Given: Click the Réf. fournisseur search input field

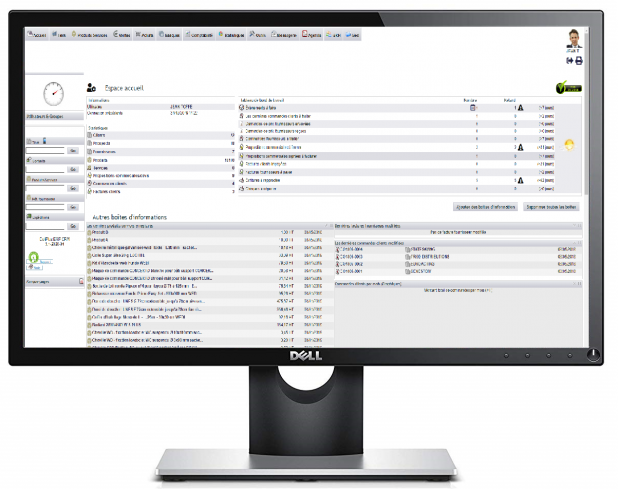Looking at the screenshot, I should click(45, 207).
